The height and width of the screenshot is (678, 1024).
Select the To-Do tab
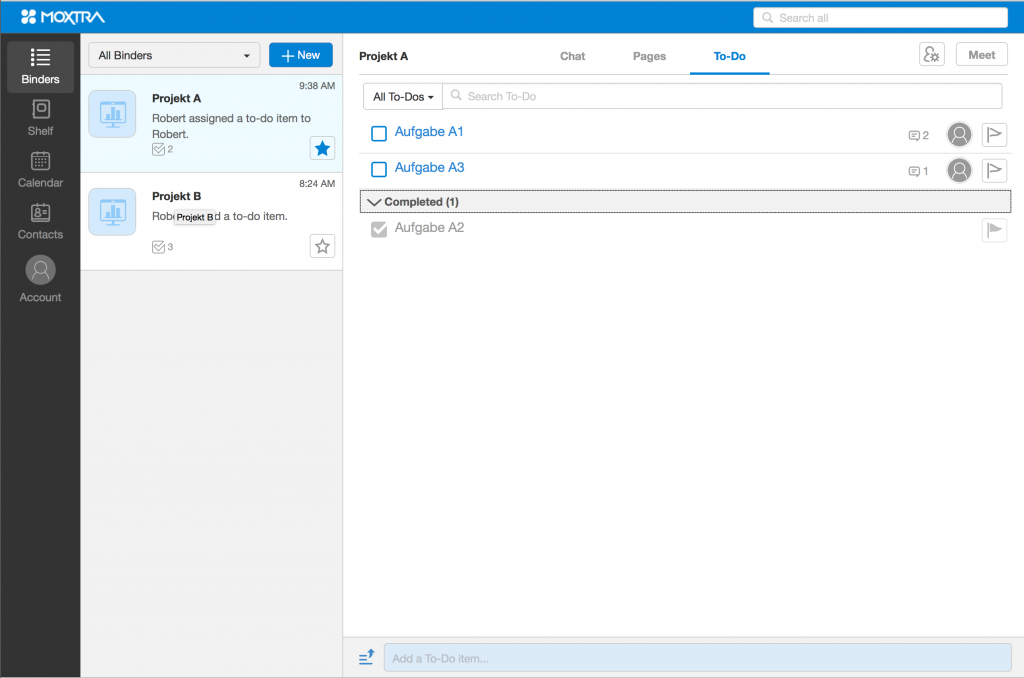point(729,56)
